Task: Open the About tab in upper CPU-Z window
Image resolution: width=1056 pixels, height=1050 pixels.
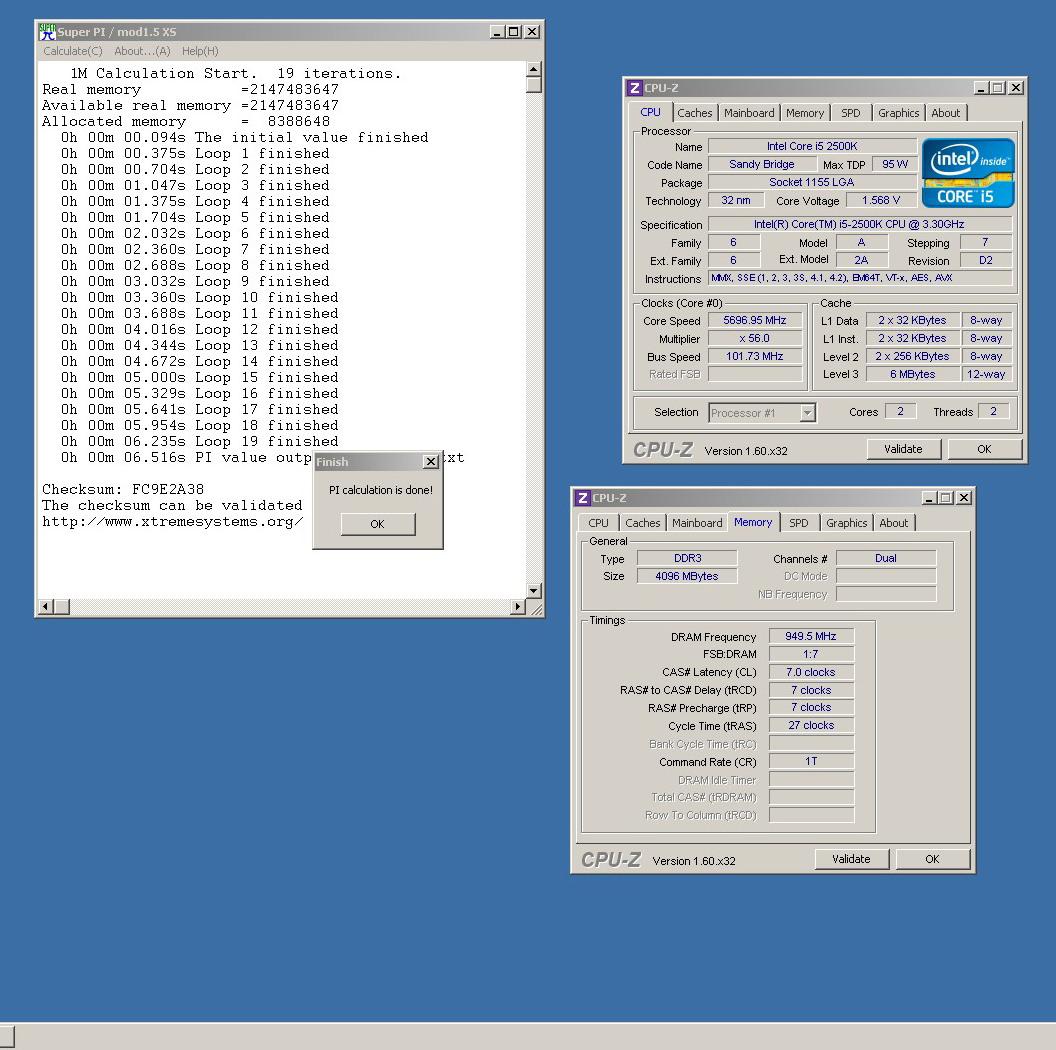Action: [946, 113]
